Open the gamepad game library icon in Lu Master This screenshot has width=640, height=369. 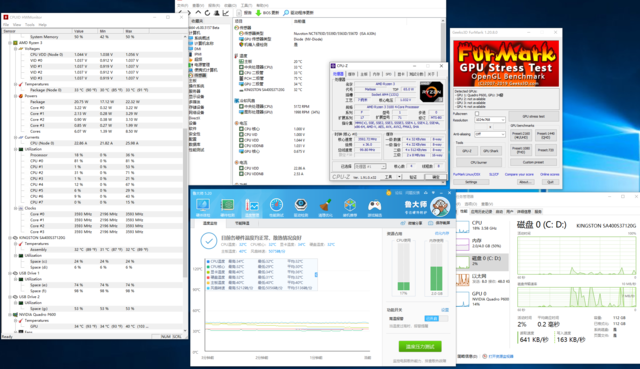coord(374,205)
